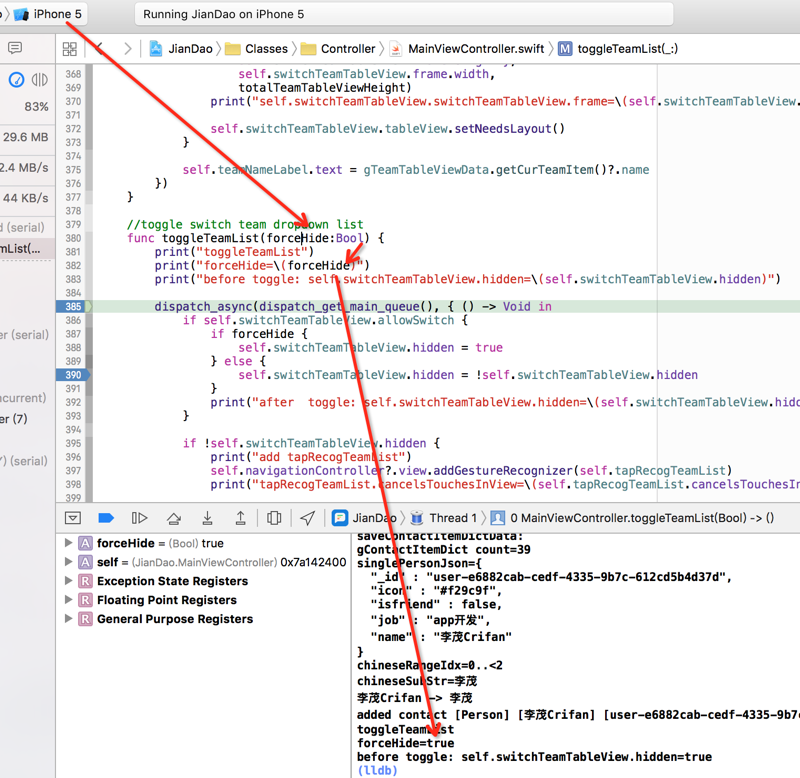The width and height of the screenshot is (800, 778).
Task: Open Debug View Hierarchy
Action: click(x=274, y=518)
